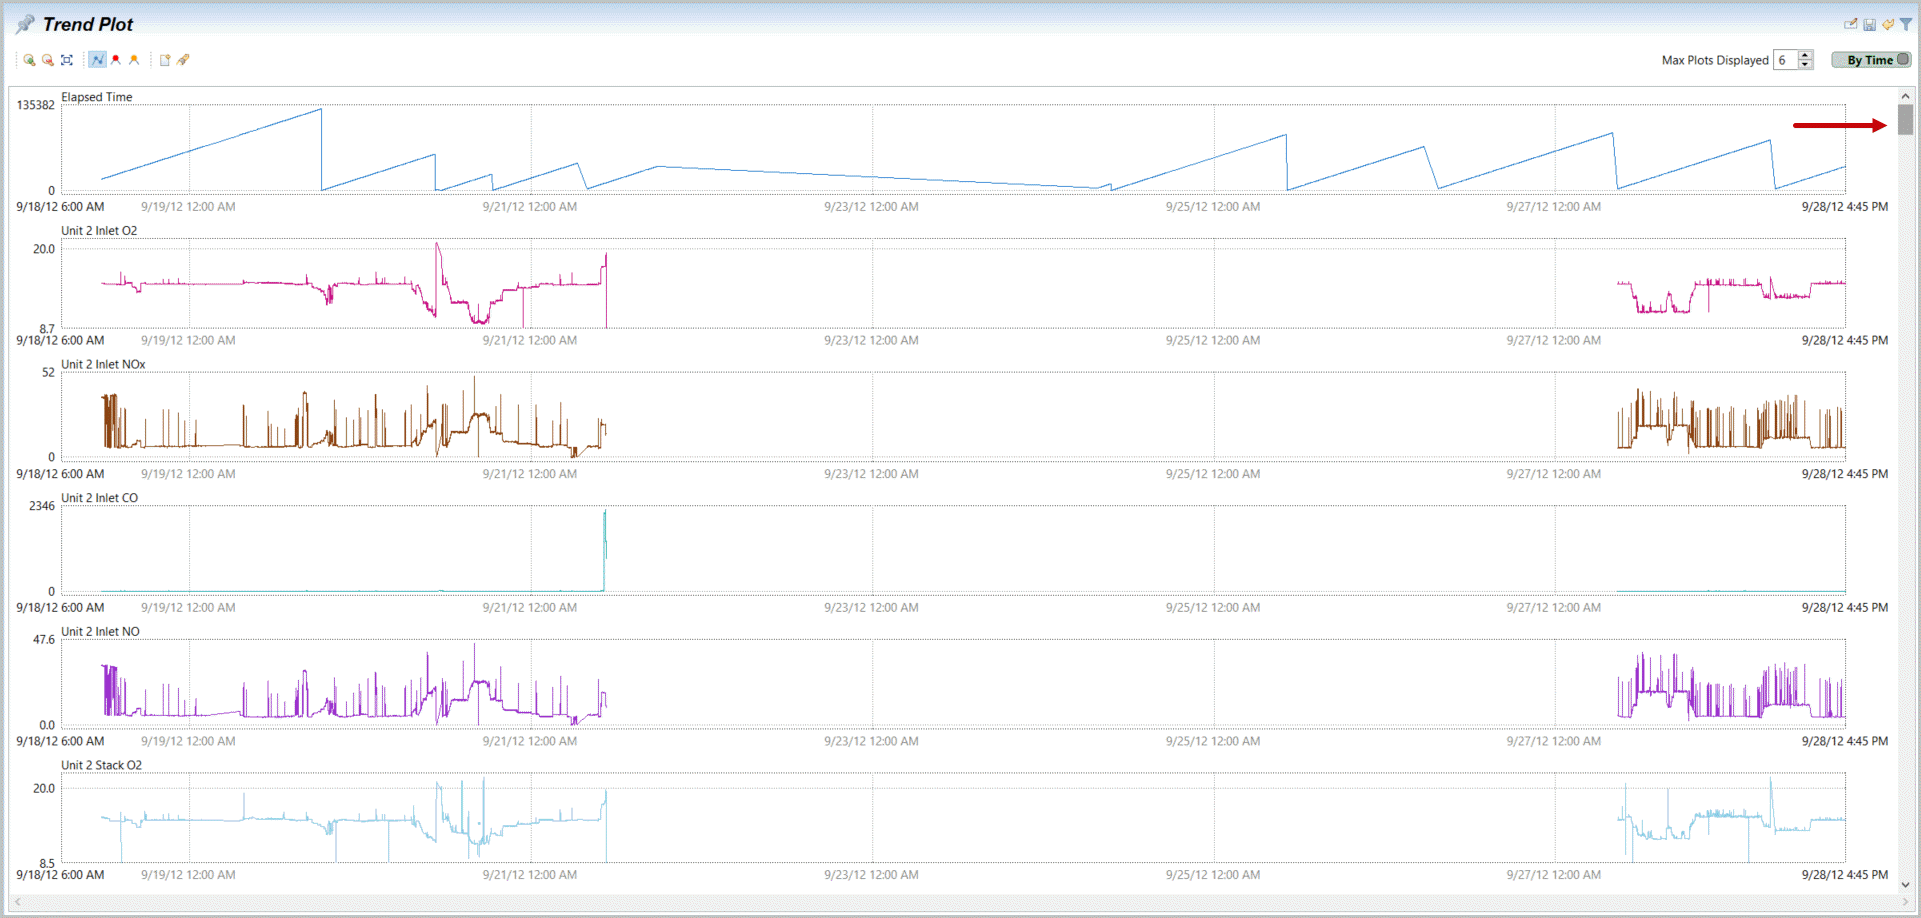Viewport: 1921px width, 918px height.
Task: Save the trend plot with disk icon
Action: pyautogui.click(x=1869, y=24)
